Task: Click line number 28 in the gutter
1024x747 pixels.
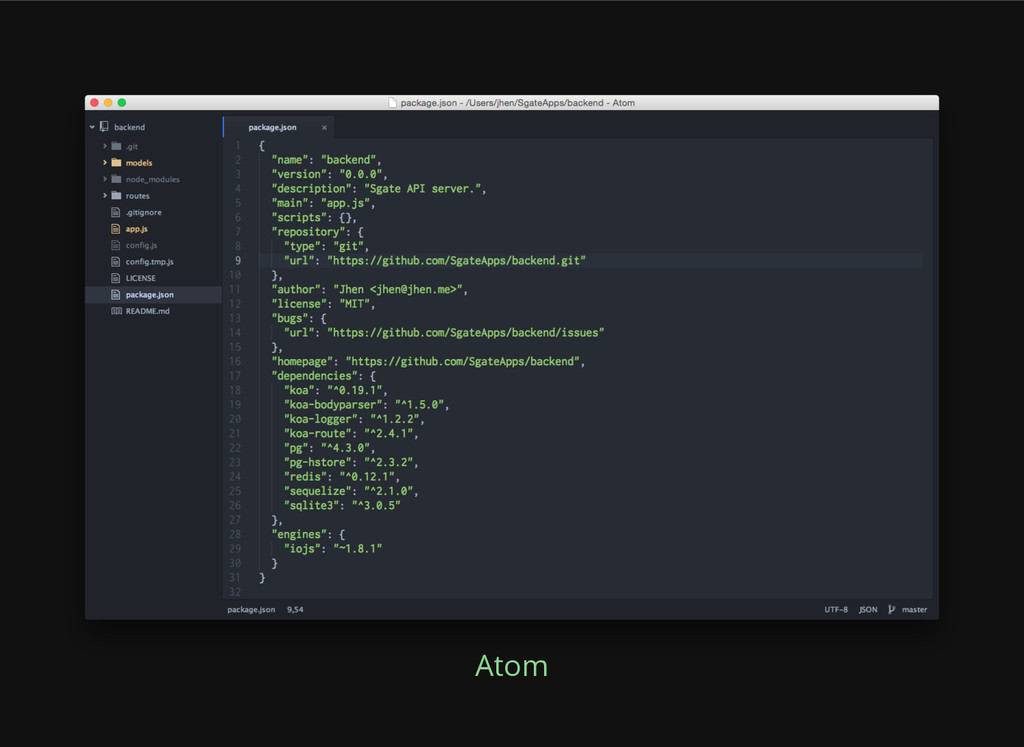Action: tap(235, 534)
